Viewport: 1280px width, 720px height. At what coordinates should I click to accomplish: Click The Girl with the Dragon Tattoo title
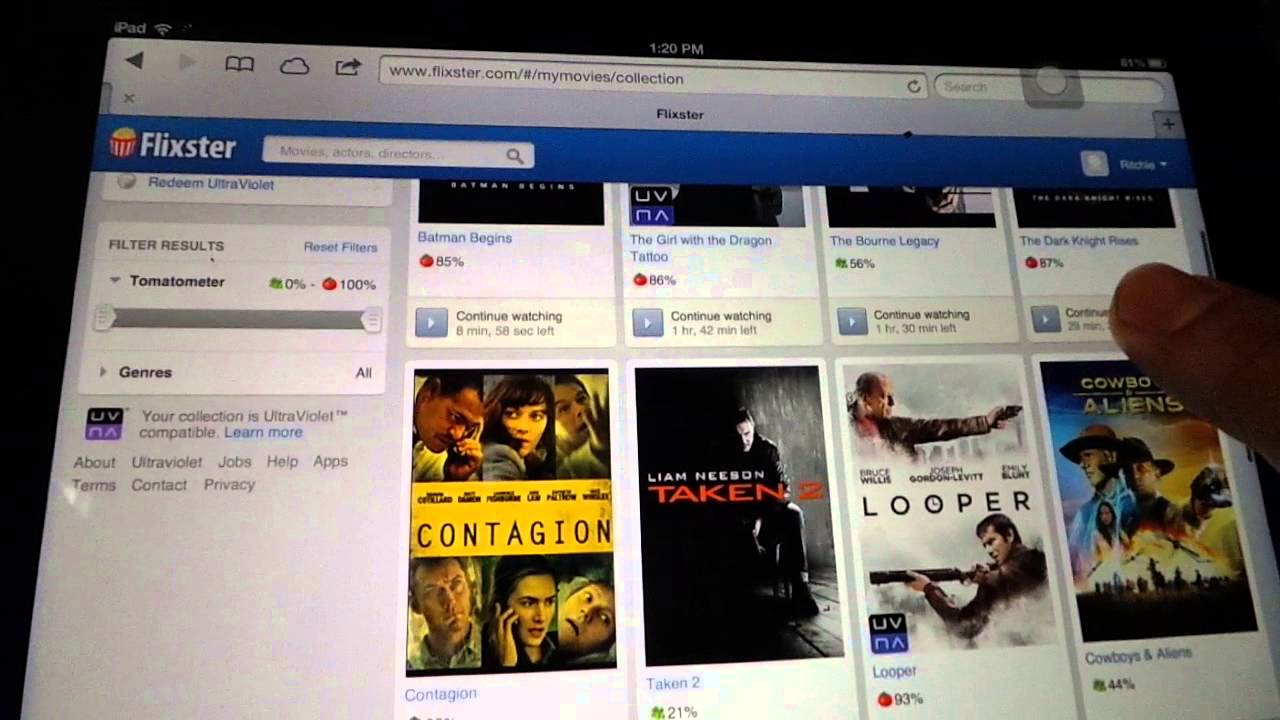(700, 248)
